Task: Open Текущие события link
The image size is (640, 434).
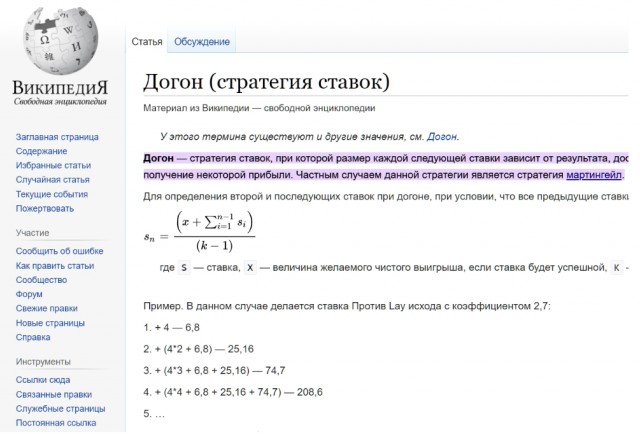Action: tap(52, 194)
